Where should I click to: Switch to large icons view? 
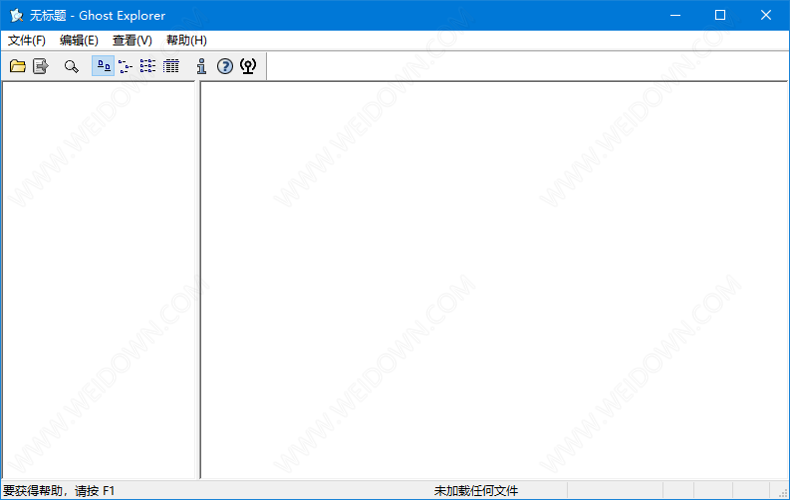click(103, 66)
